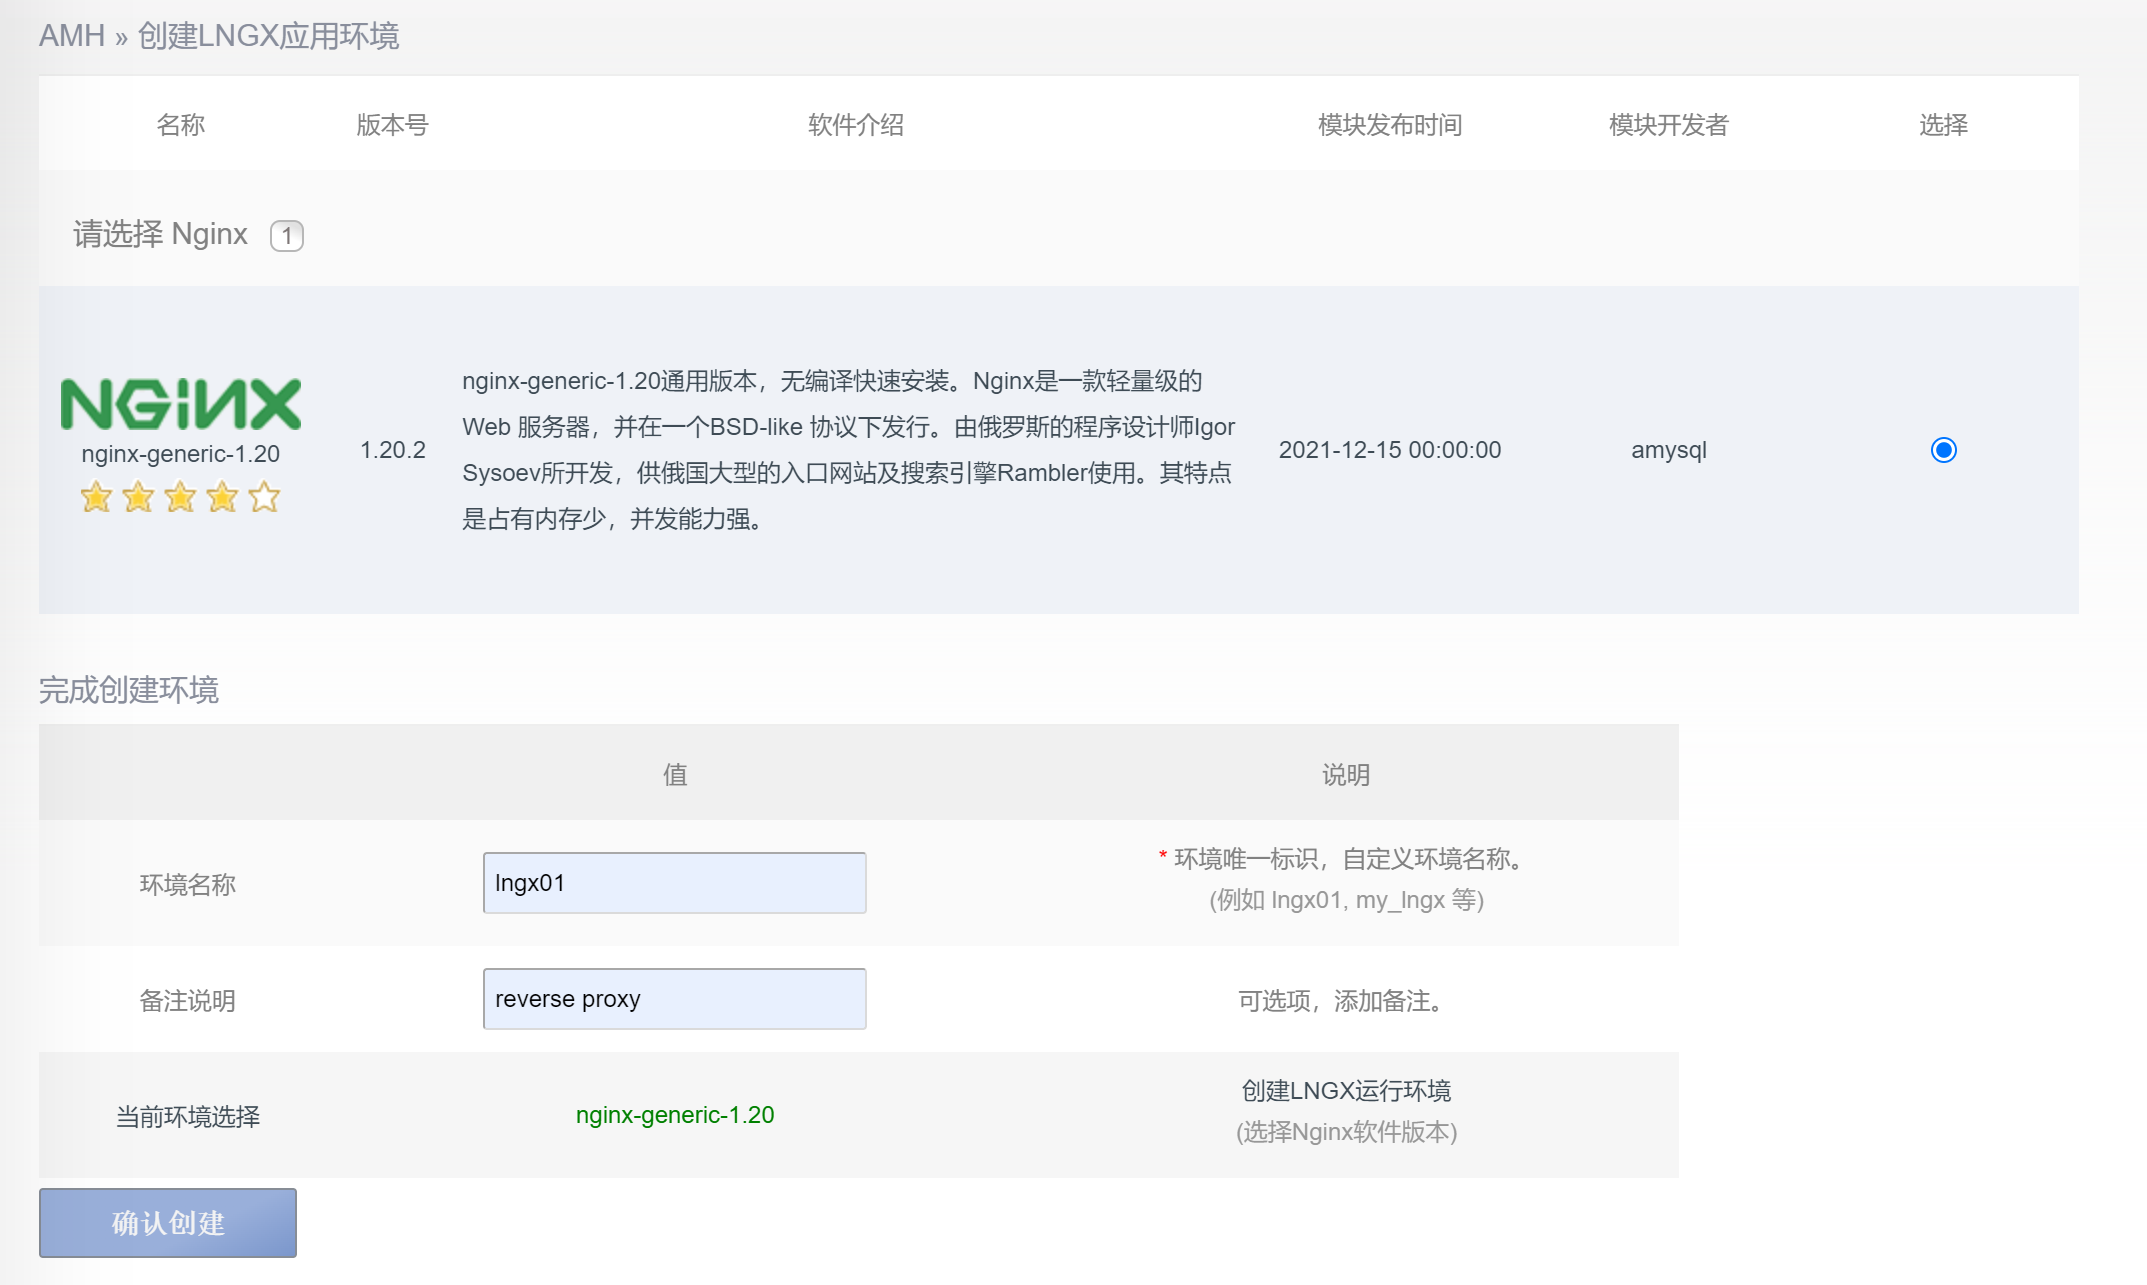Focus the 环境名称 input containing lngx01
The image size is (2147, 1285).
tap(675, 883)
